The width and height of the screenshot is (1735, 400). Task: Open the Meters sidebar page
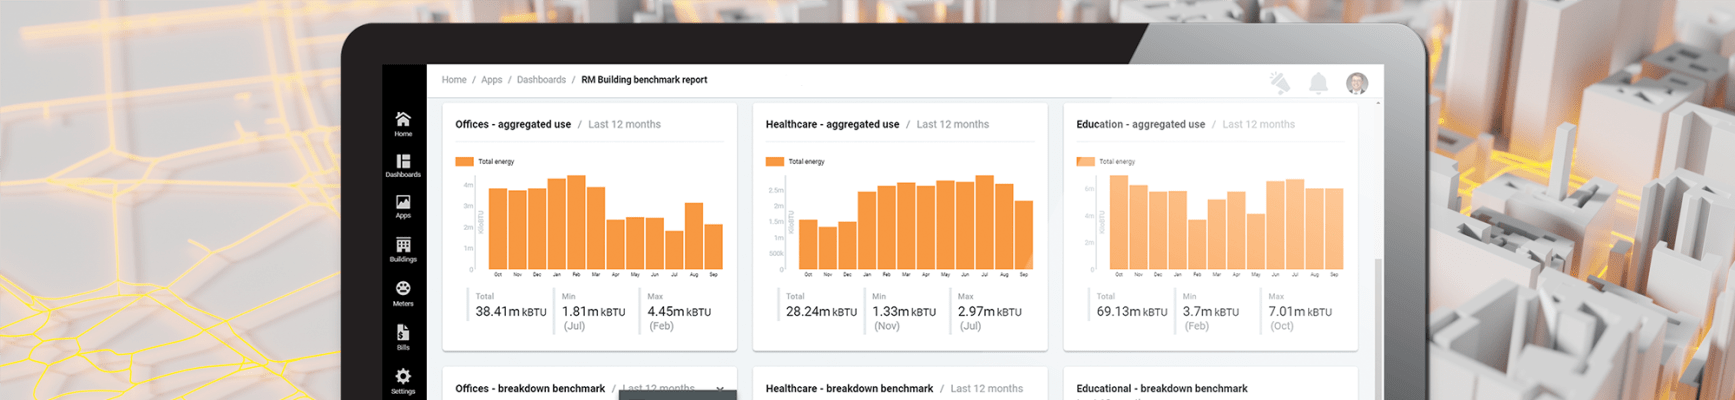click(x=403, y=293)
